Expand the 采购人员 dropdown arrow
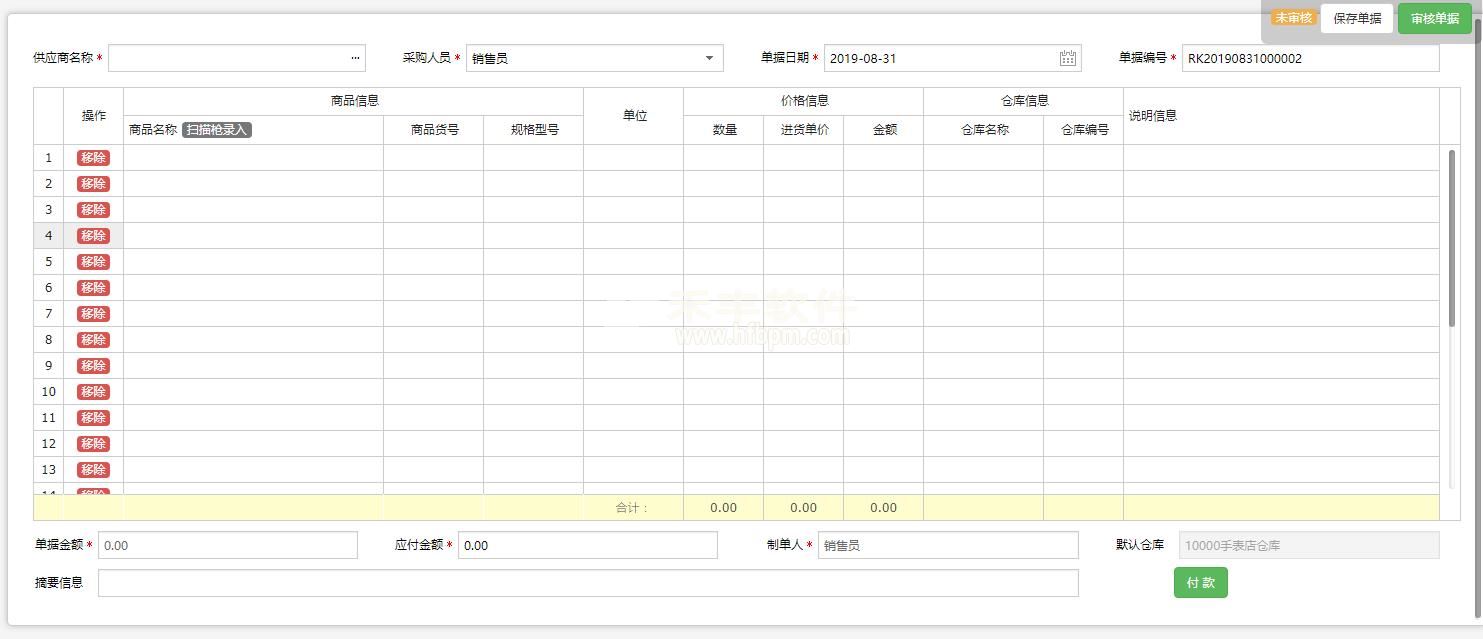This screenshot has width=1483, height=639. pos(709,58)
